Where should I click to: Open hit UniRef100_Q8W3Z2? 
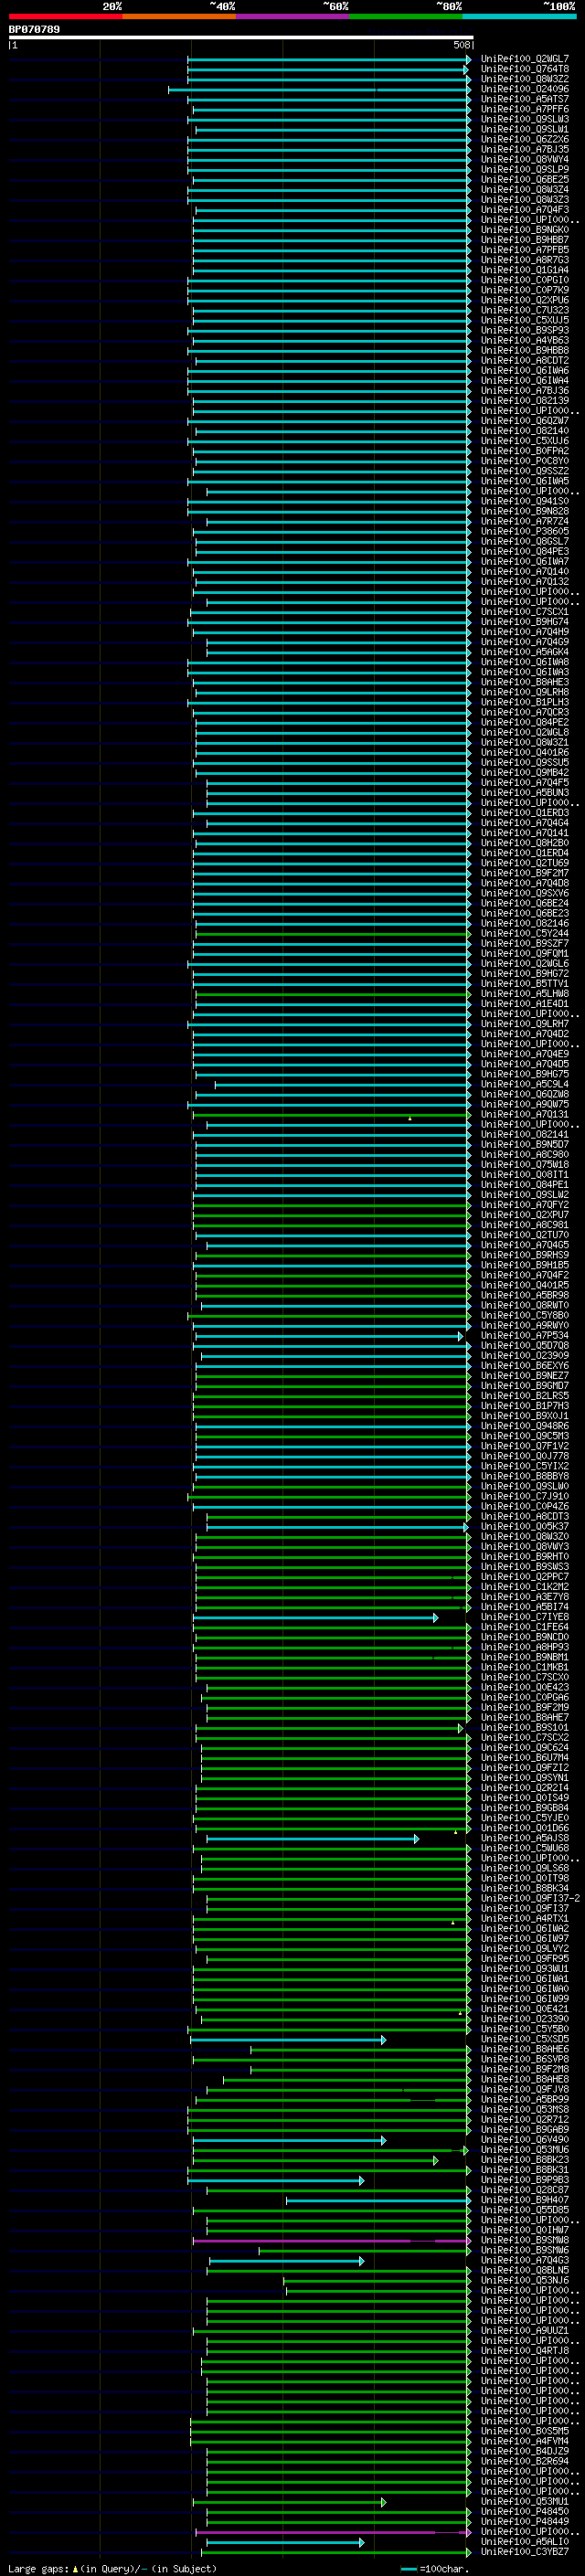pyautogui.click(x=525, y=79)
